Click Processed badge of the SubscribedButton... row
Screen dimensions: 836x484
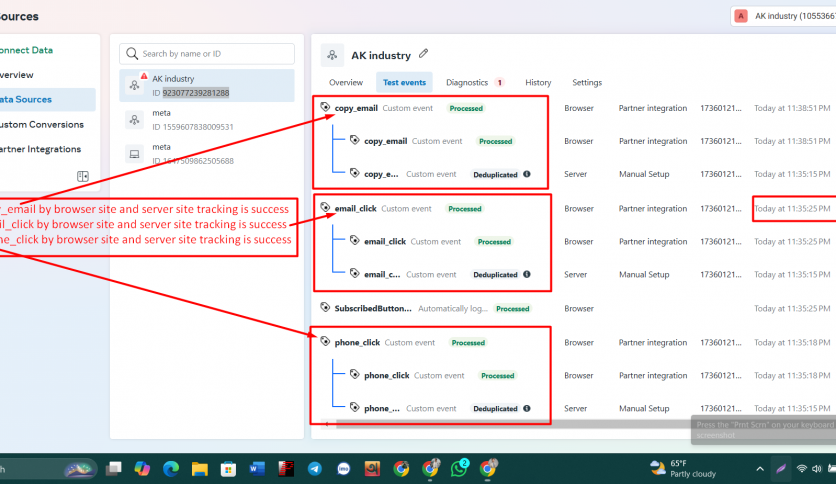click(x=512, y=308)
